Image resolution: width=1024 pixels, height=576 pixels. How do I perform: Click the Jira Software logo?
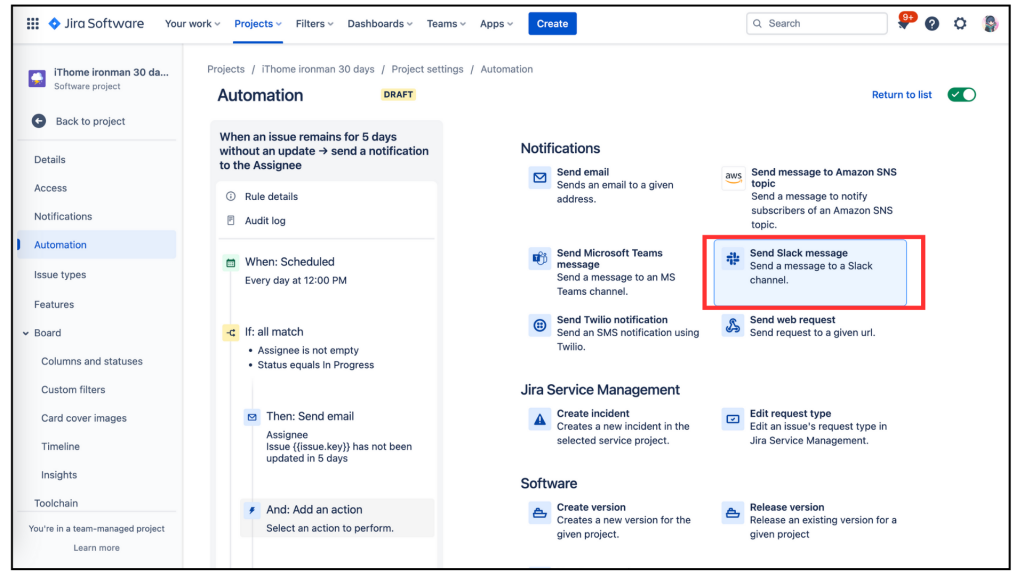(96, 24)
